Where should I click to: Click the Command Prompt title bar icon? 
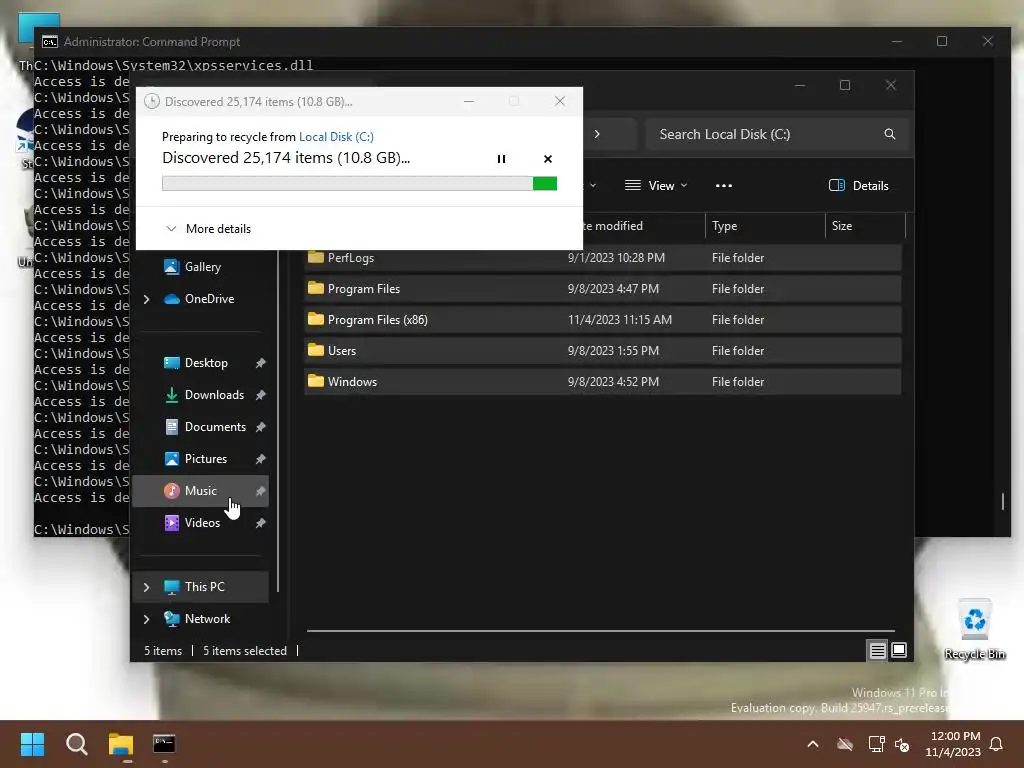coord(50,42)
